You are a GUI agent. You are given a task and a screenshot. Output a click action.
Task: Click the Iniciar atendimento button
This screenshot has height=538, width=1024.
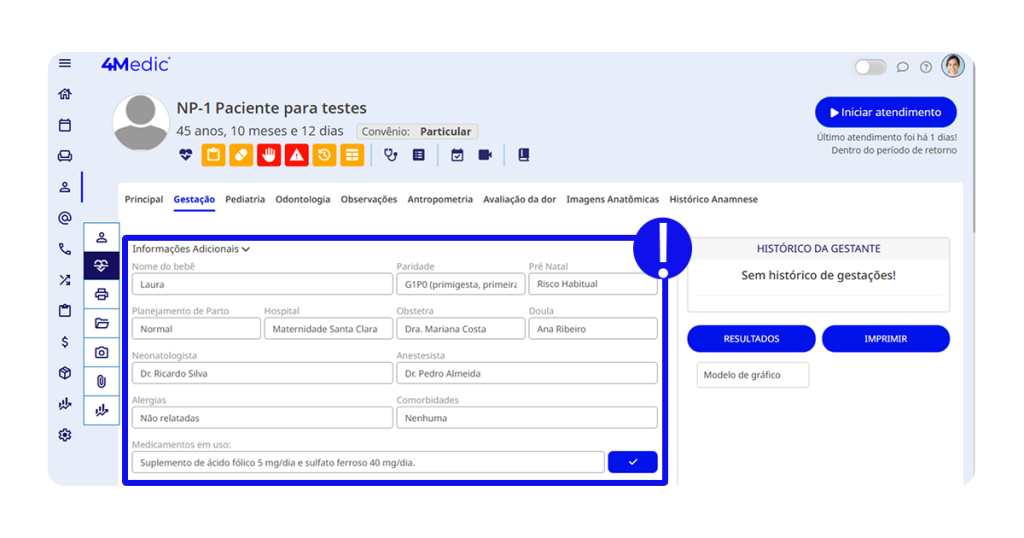[885, 112]
